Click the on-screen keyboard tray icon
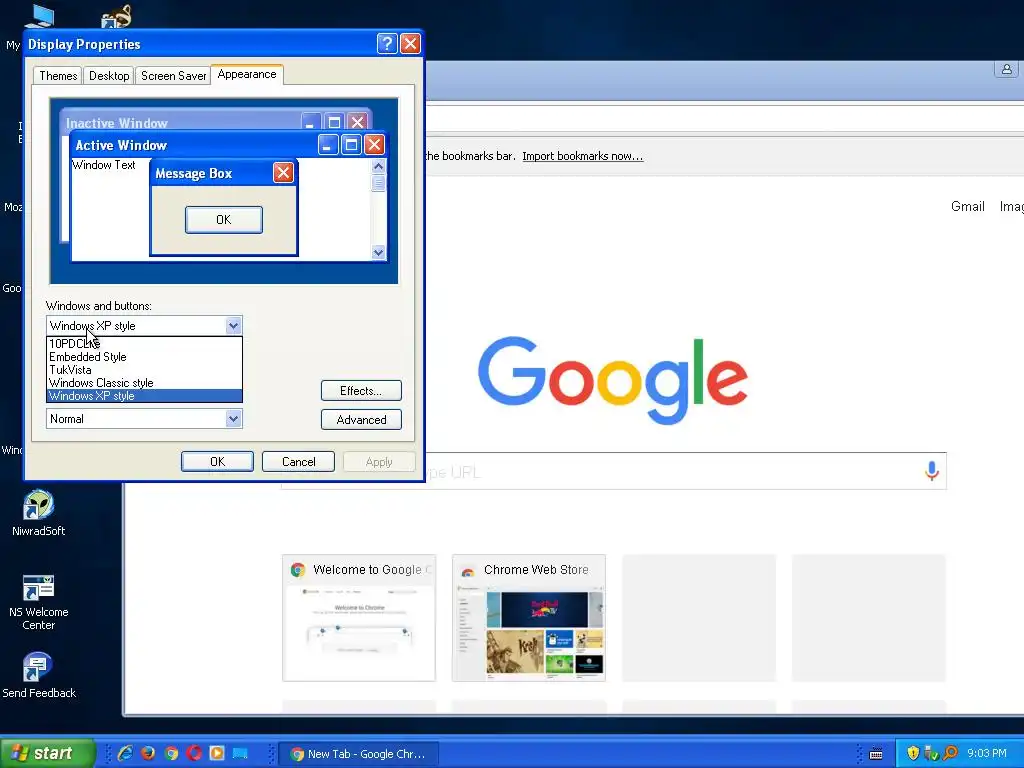 (876, 754)
